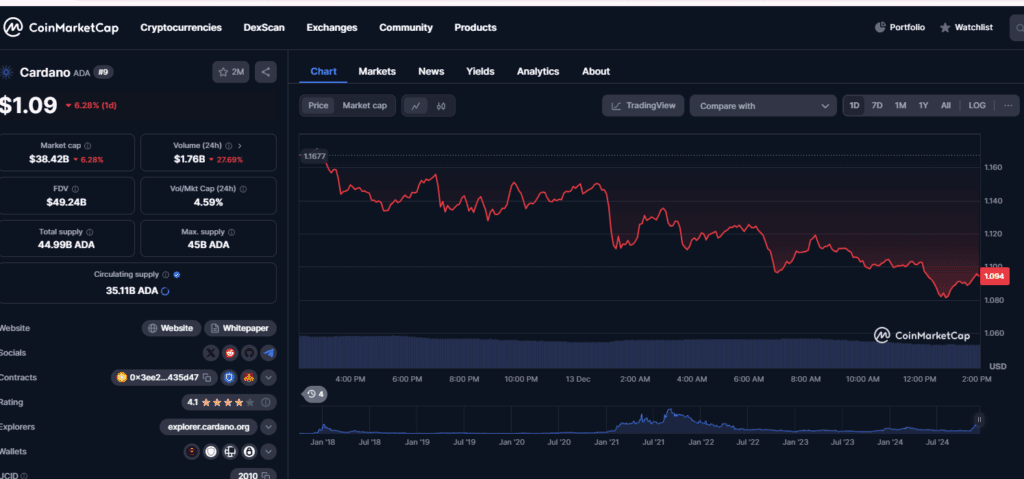Expand Volume (24h) details arrow
The height and width of the screenshot is (479, 1024).
tap(240, 146)
